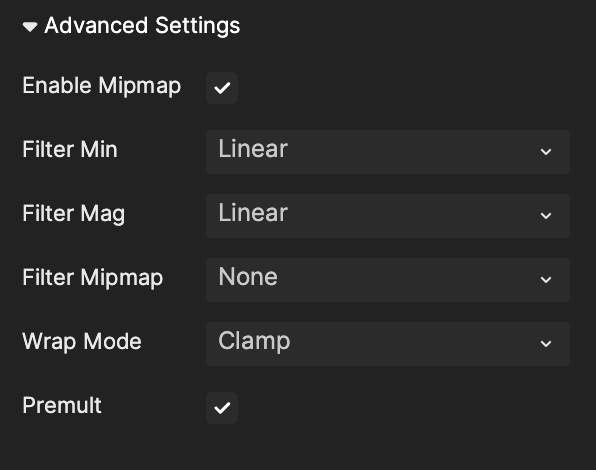Click the Premult property label
Image resolution: width=596 pixels, height=470 pixels.
(62, 405)
